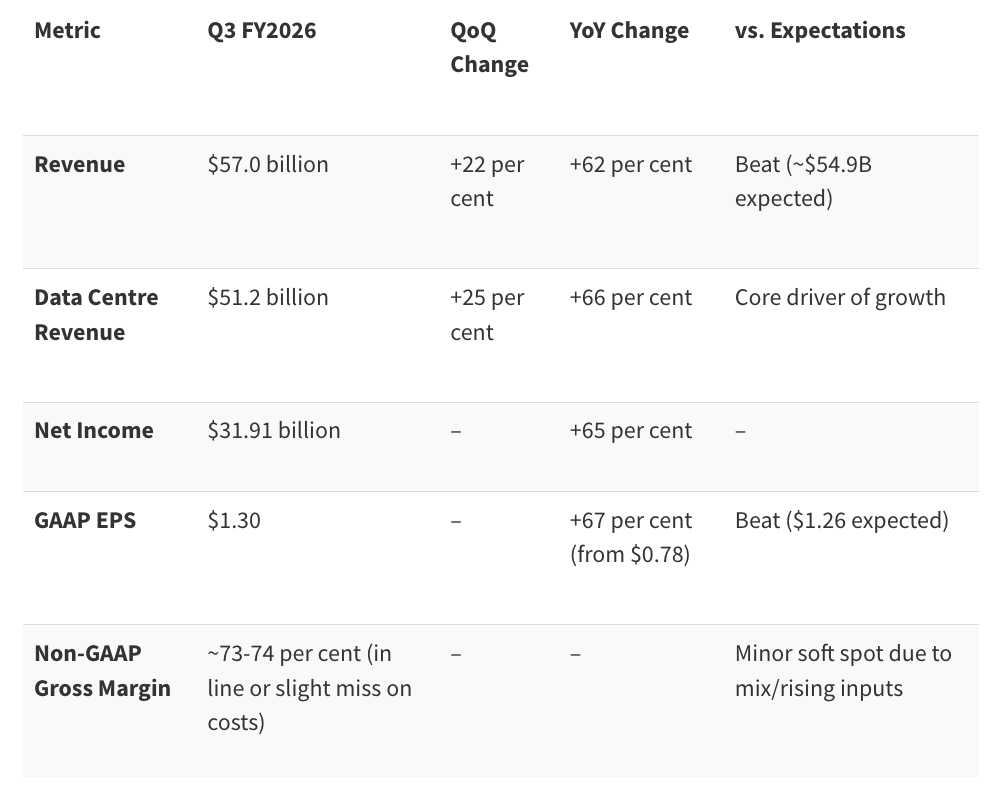Select the Non-GAAP Gross Margin row label
This screenshot has width=988, height=786.
point(102,670)
